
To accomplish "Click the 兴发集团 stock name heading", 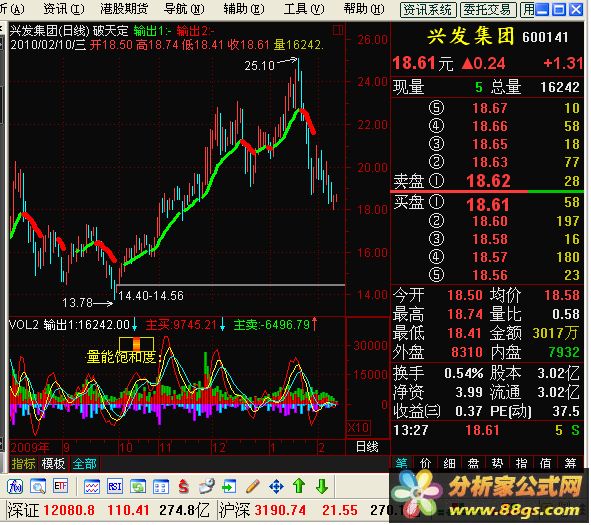I will [471, 37].
